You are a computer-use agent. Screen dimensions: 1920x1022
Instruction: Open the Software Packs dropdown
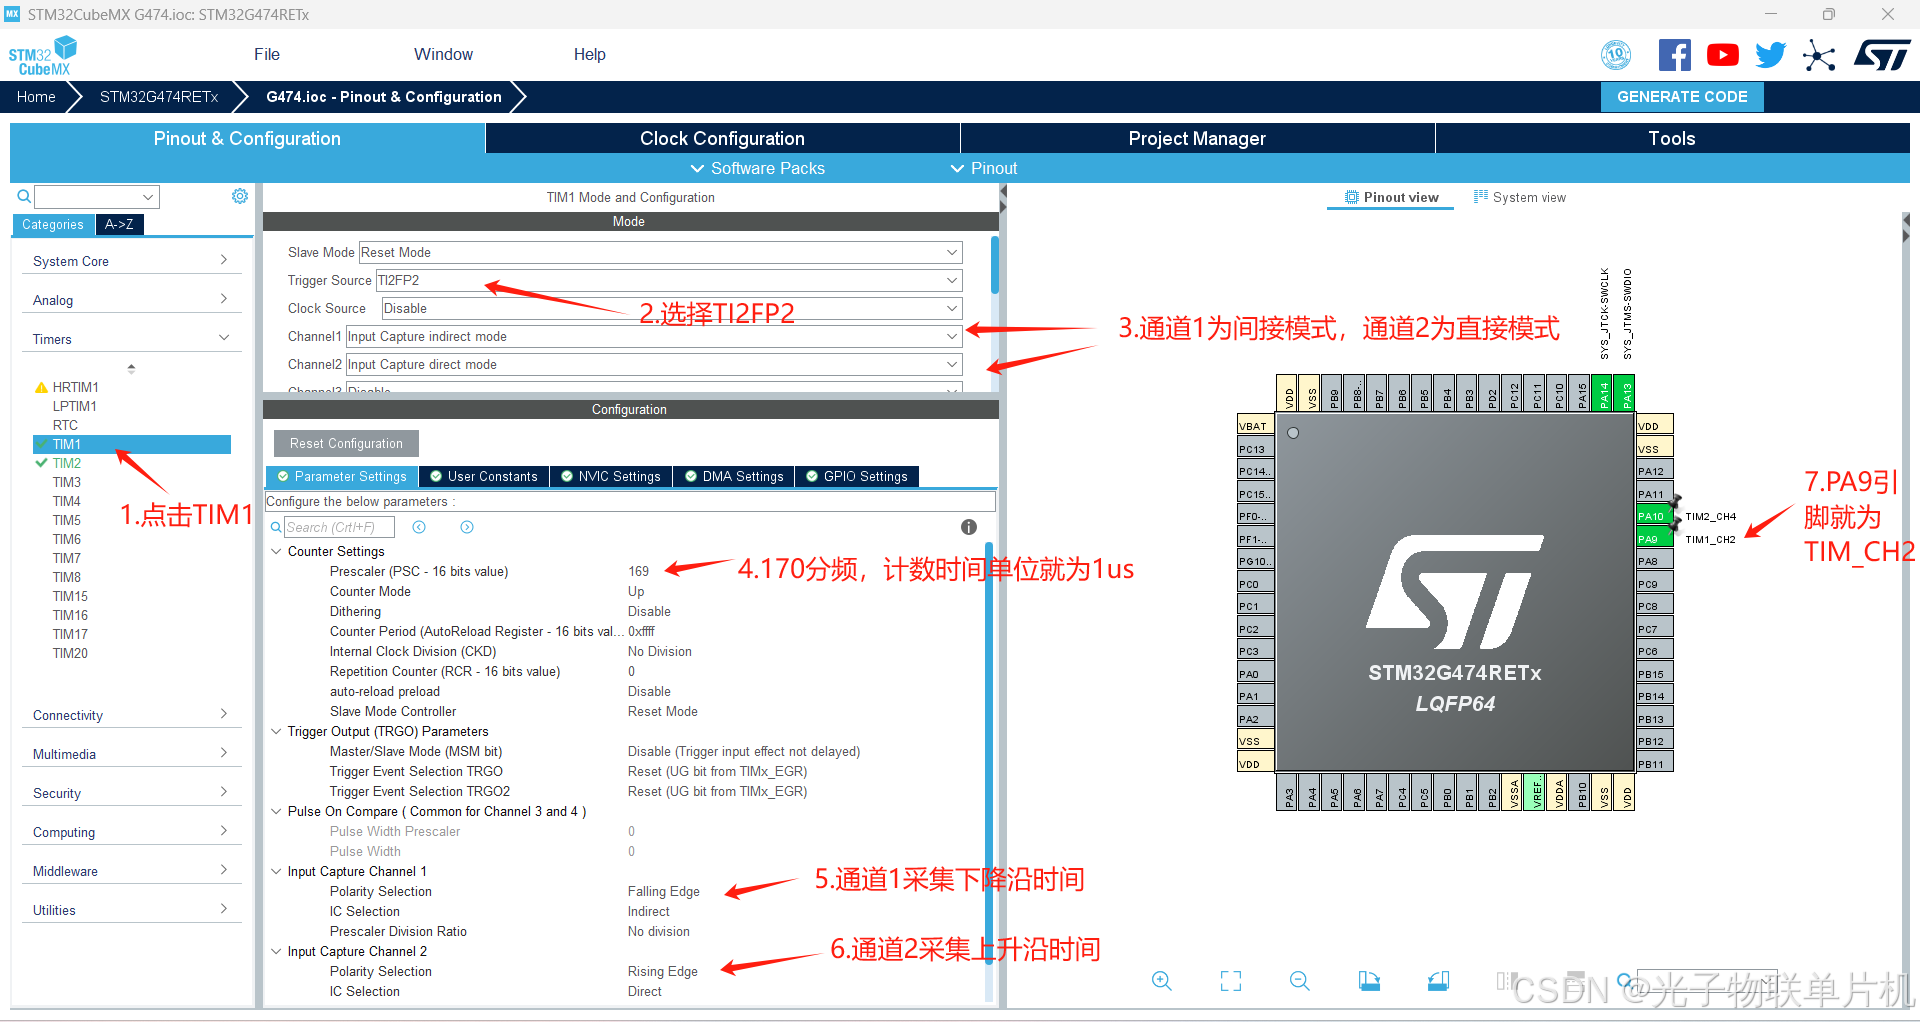click(x=758, y=168)
